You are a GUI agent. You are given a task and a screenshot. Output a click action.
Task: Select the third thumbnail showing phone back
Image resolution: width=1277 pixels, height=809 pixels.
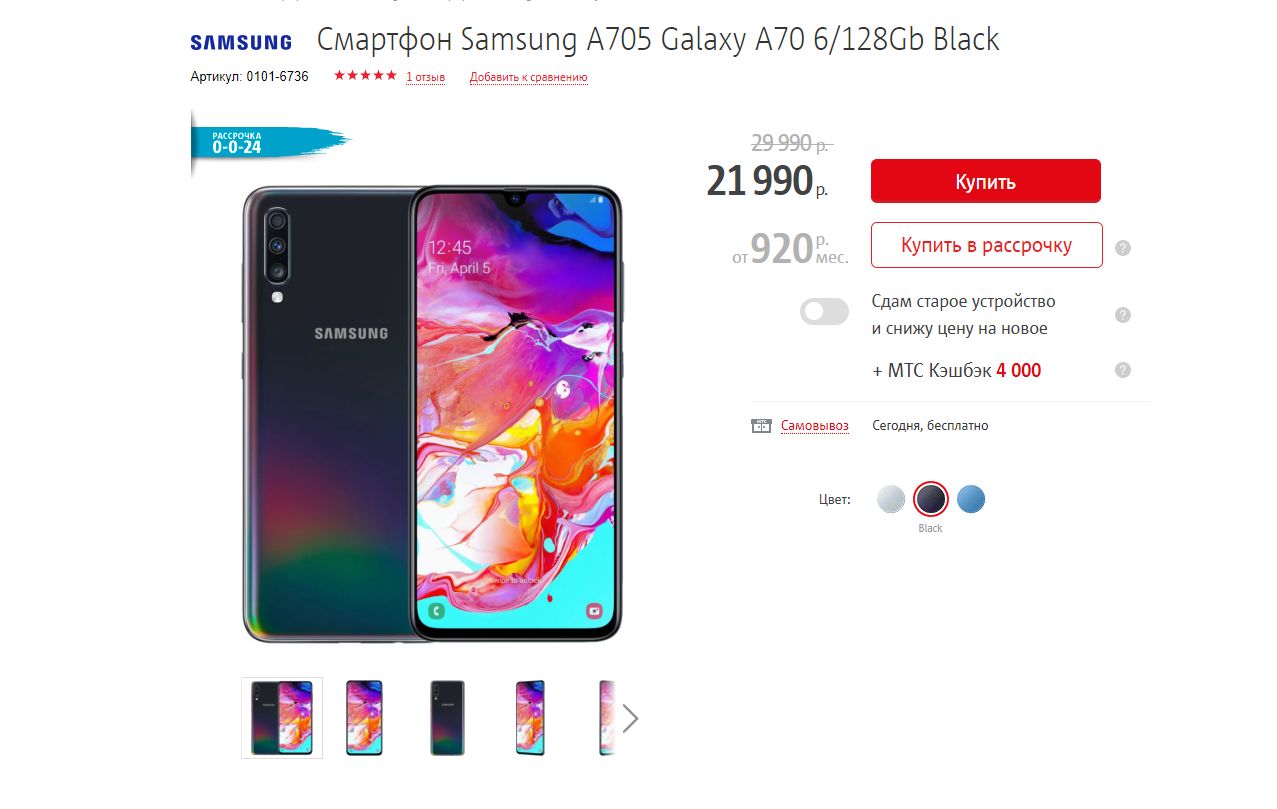pyautogui.click(x=447, y=718)
